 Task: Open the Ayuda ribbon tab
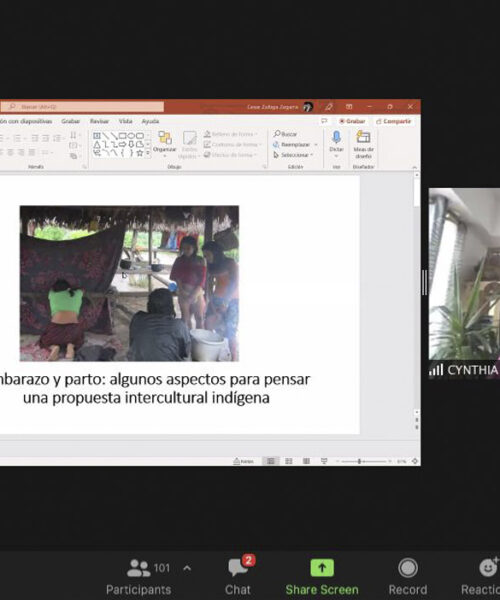[150, 121]
